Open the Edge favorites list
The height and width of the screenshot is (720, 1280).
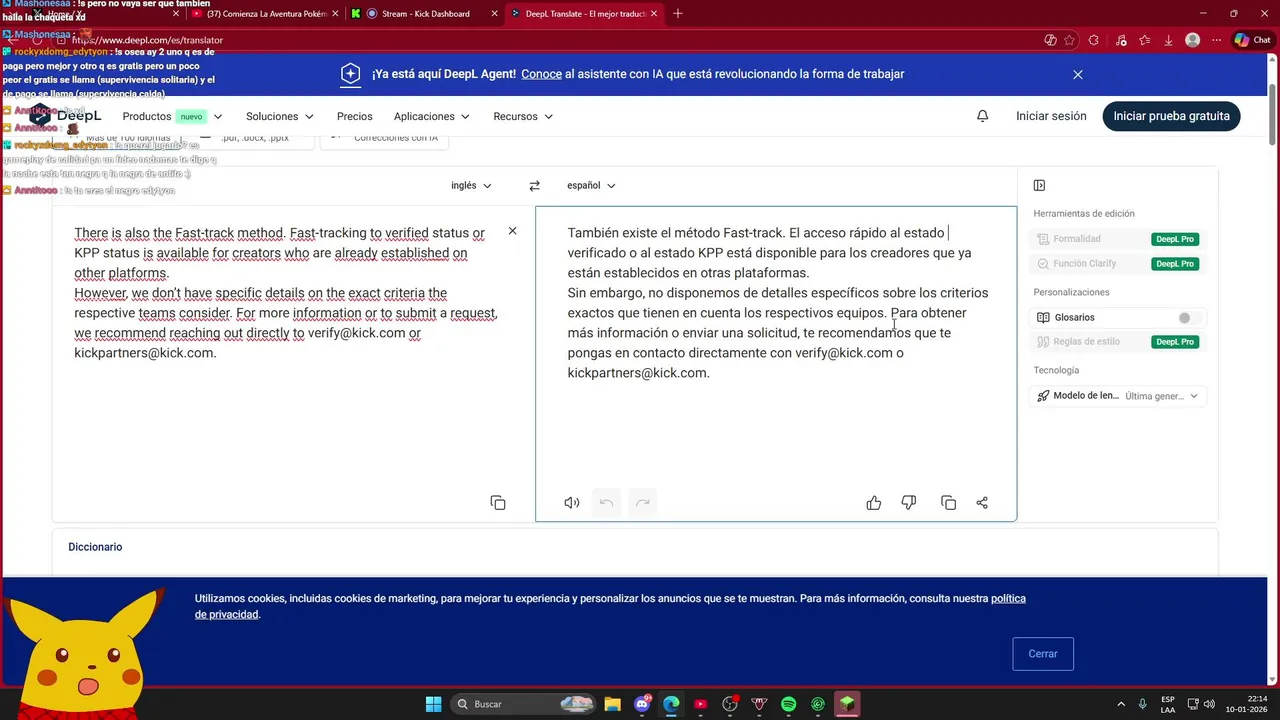(1144, 40)
